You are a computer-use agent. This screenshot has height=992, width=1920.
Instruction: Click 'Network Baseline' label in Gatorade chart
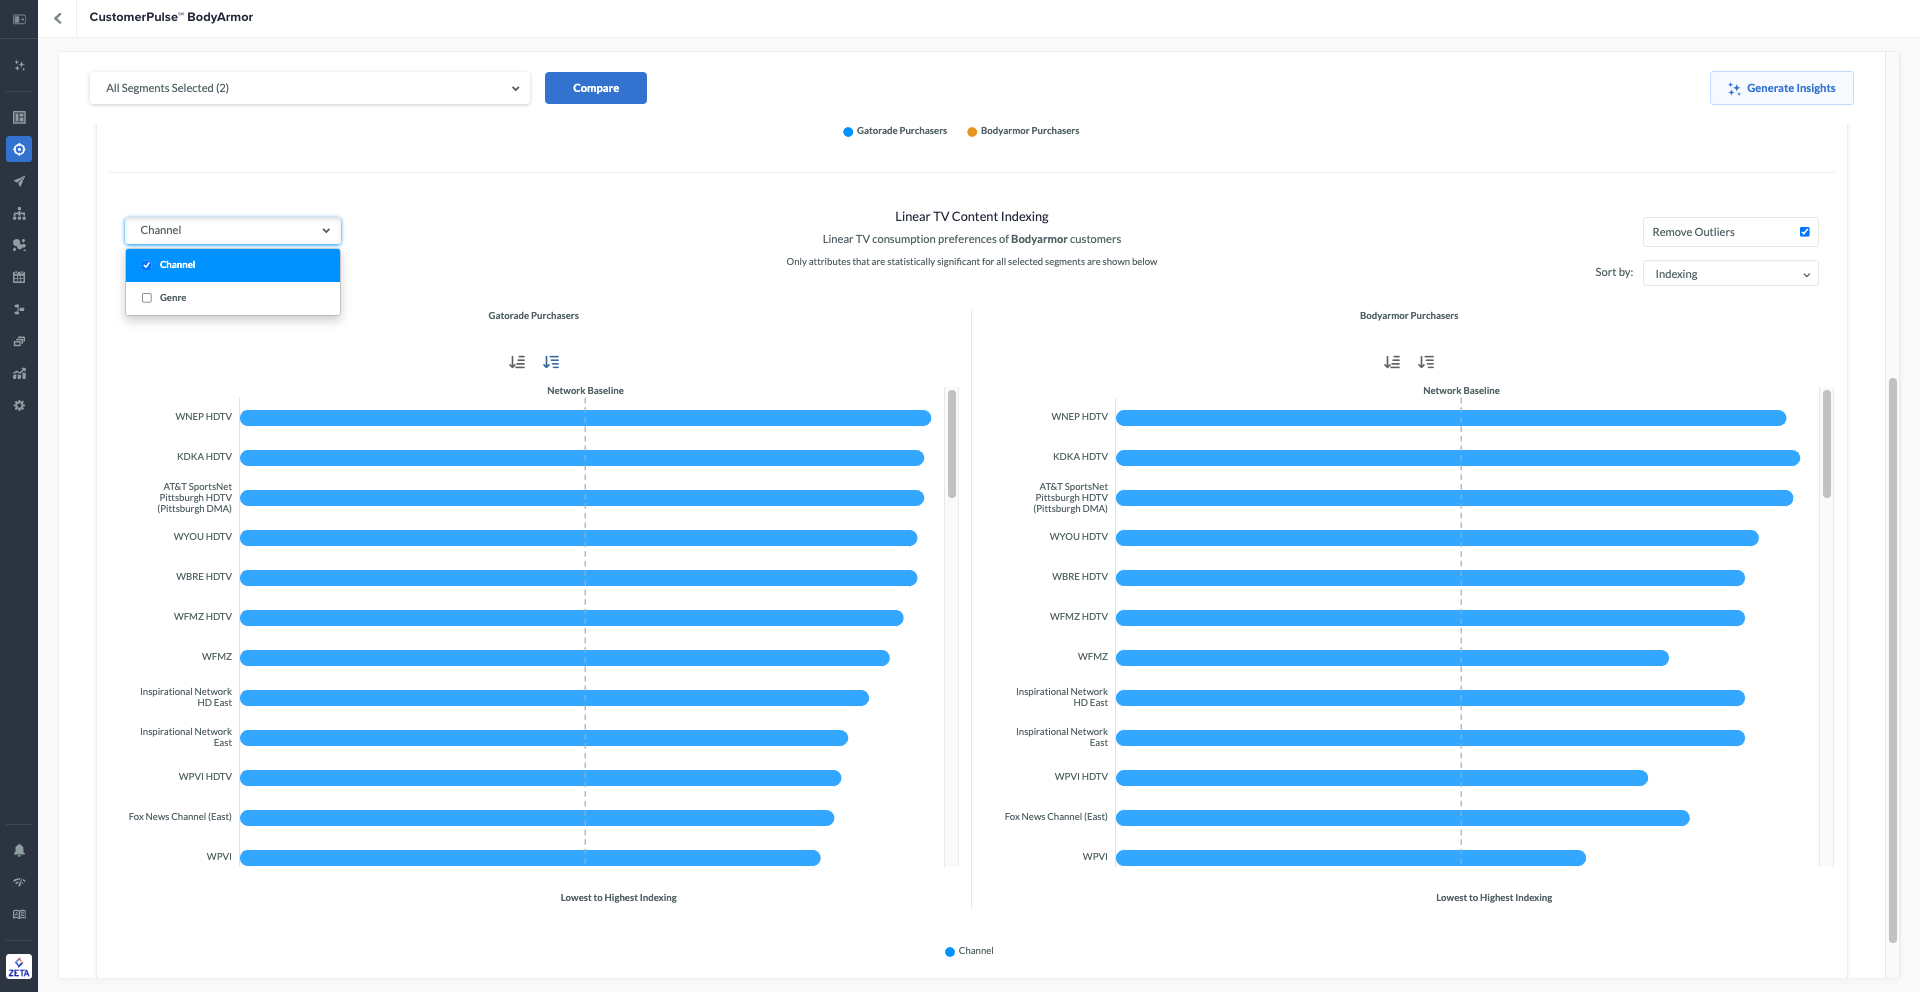[x=585, y=391]
